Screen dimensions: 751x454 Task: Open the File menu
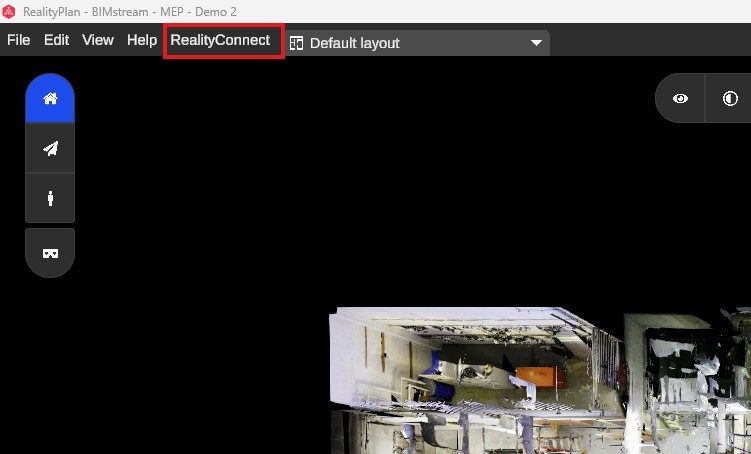tap(19, 40)
